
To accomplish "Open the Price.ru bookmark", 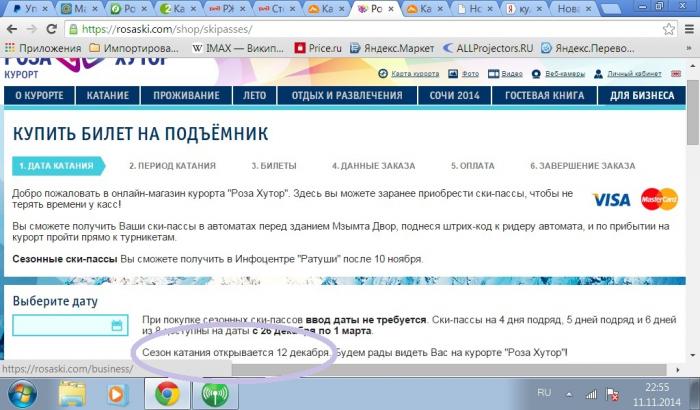I will [x=318, y=48].
